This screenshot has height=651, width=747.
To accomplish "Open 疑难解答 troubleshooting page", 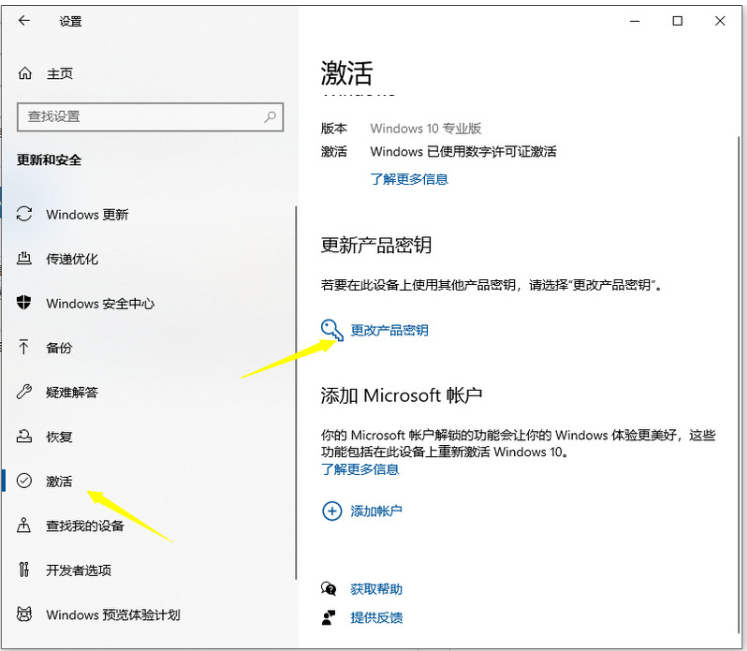I will click(72, 392).
